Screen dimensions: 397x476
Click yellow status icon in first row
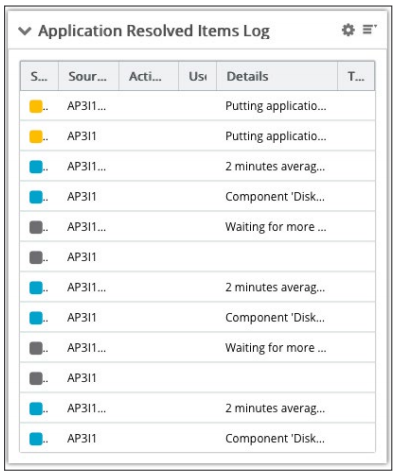coord(36,106)
